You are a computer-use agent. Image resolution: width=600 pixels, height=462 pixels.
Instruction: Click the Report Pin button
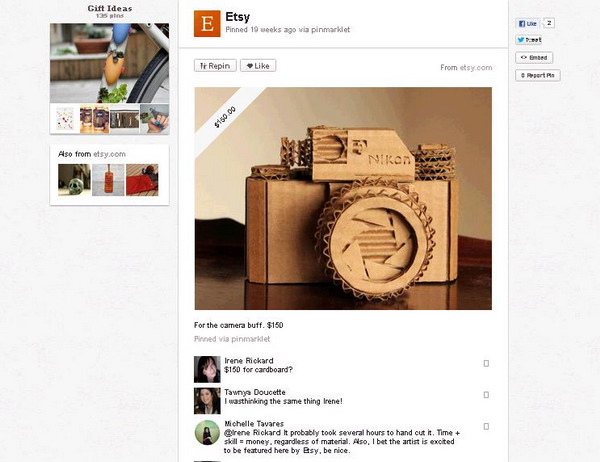[x=538, y=75]
